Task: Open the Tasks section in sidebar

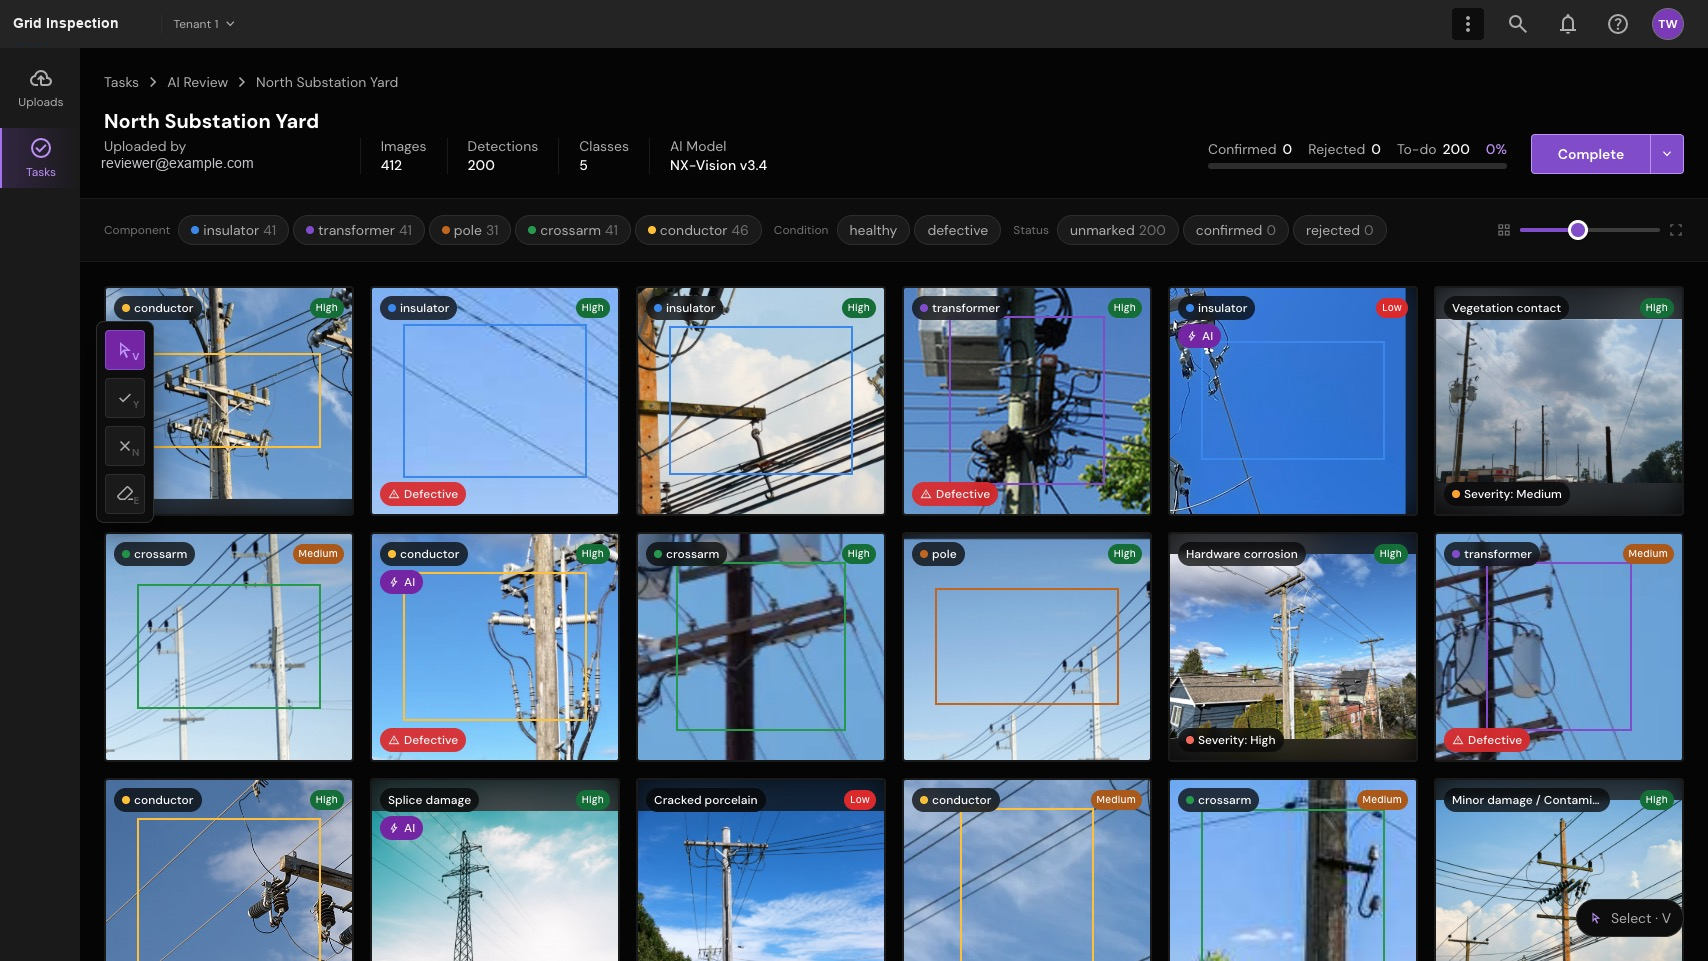Action: click(40, 158)
